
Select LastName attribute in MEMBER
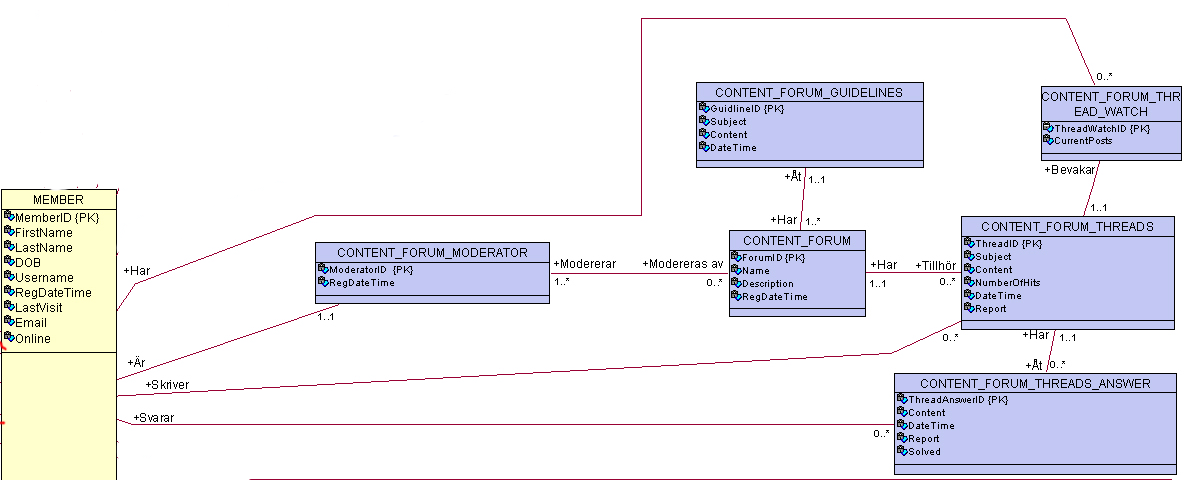tap(44, 248)
